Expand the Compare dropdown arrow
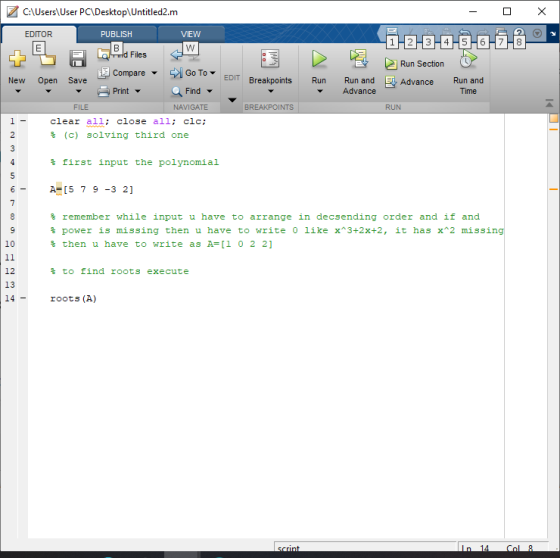The height and width of the screenshot is (558, 560). pos(154,73)
